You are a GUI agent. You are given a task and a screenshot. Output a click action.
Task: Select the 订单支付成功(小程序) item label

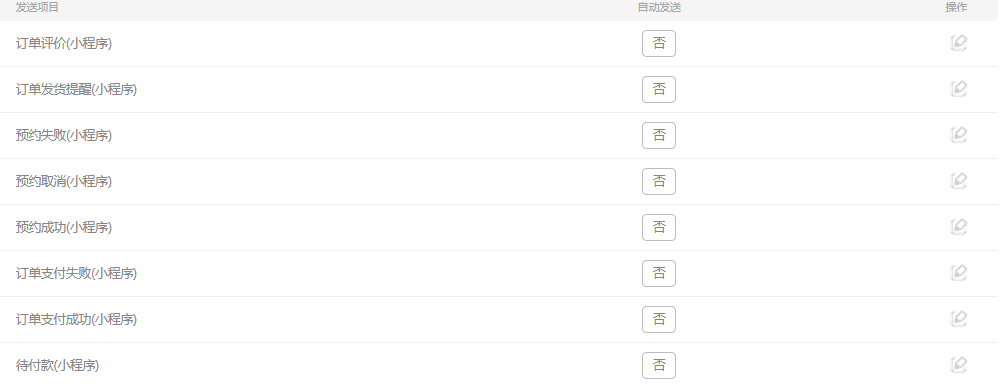[77, 319]
